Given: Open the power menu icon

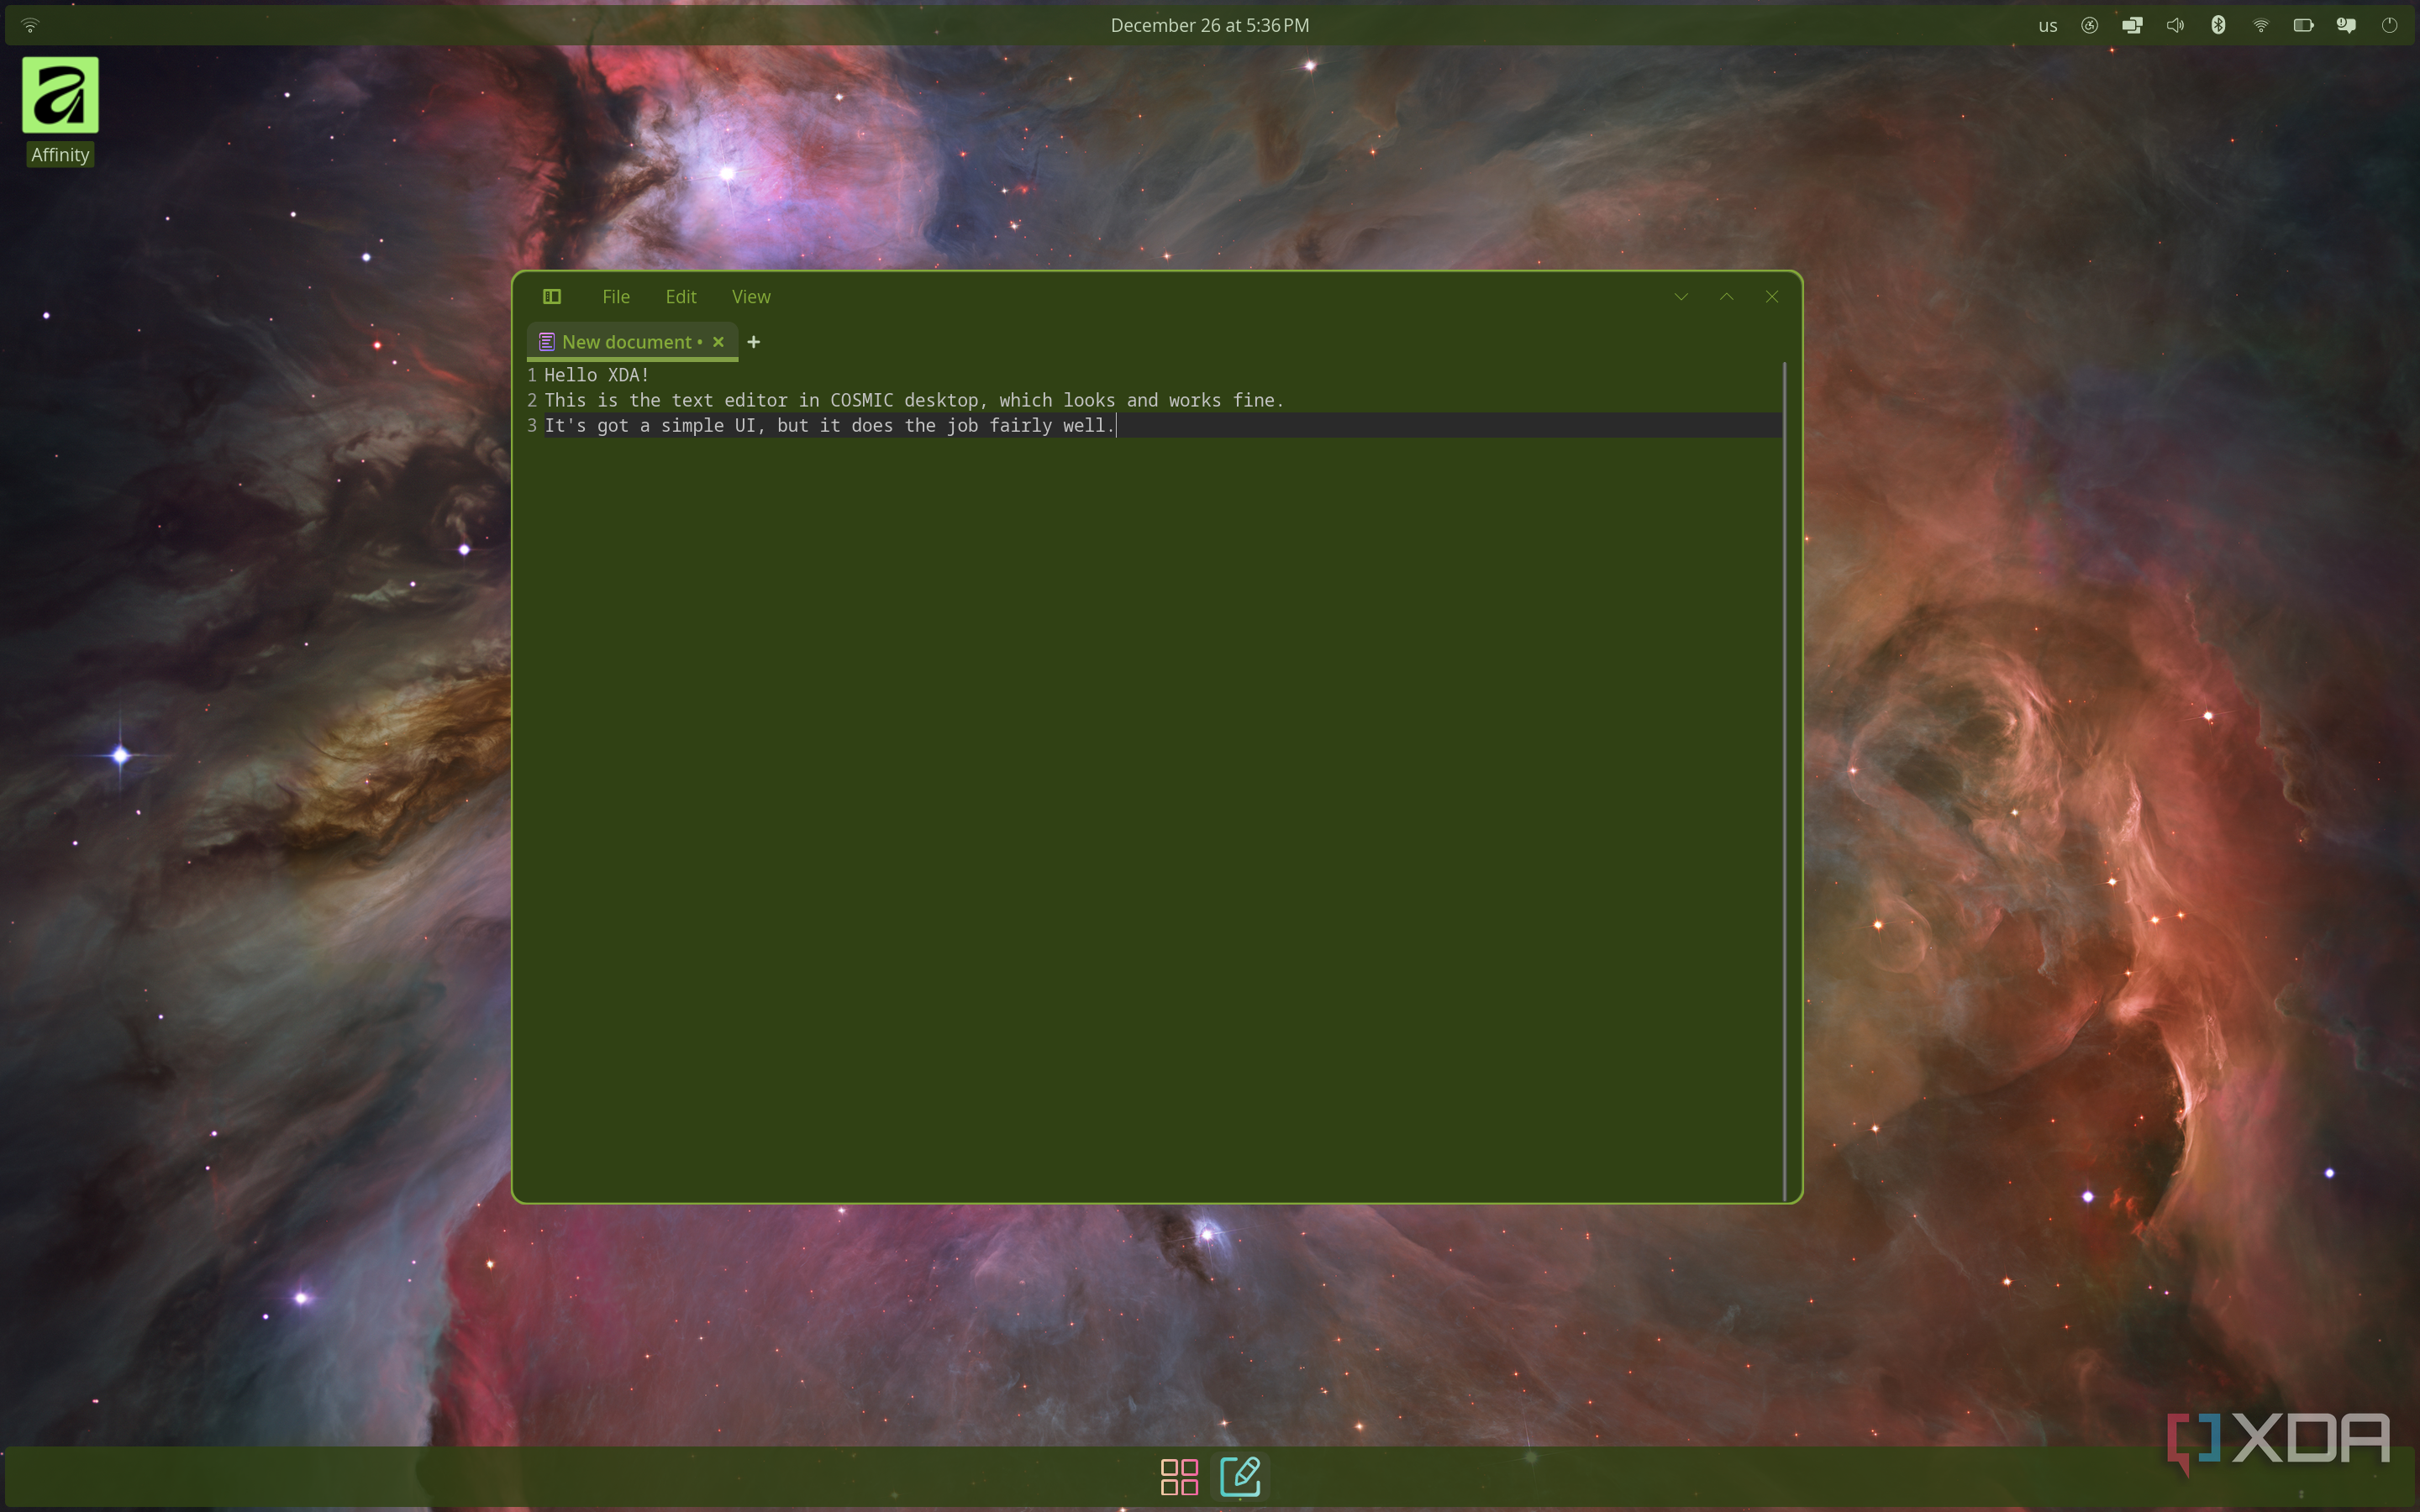Looking at the screenshot, I should [x=2389, y=25].
